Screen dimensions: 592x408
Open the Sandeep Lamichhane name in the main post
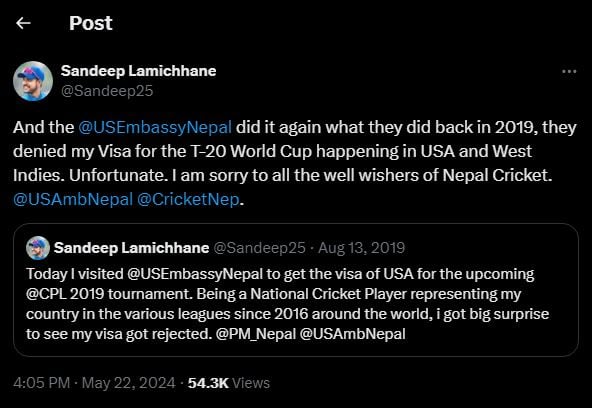pyautogui.click(x=139, y=71)
